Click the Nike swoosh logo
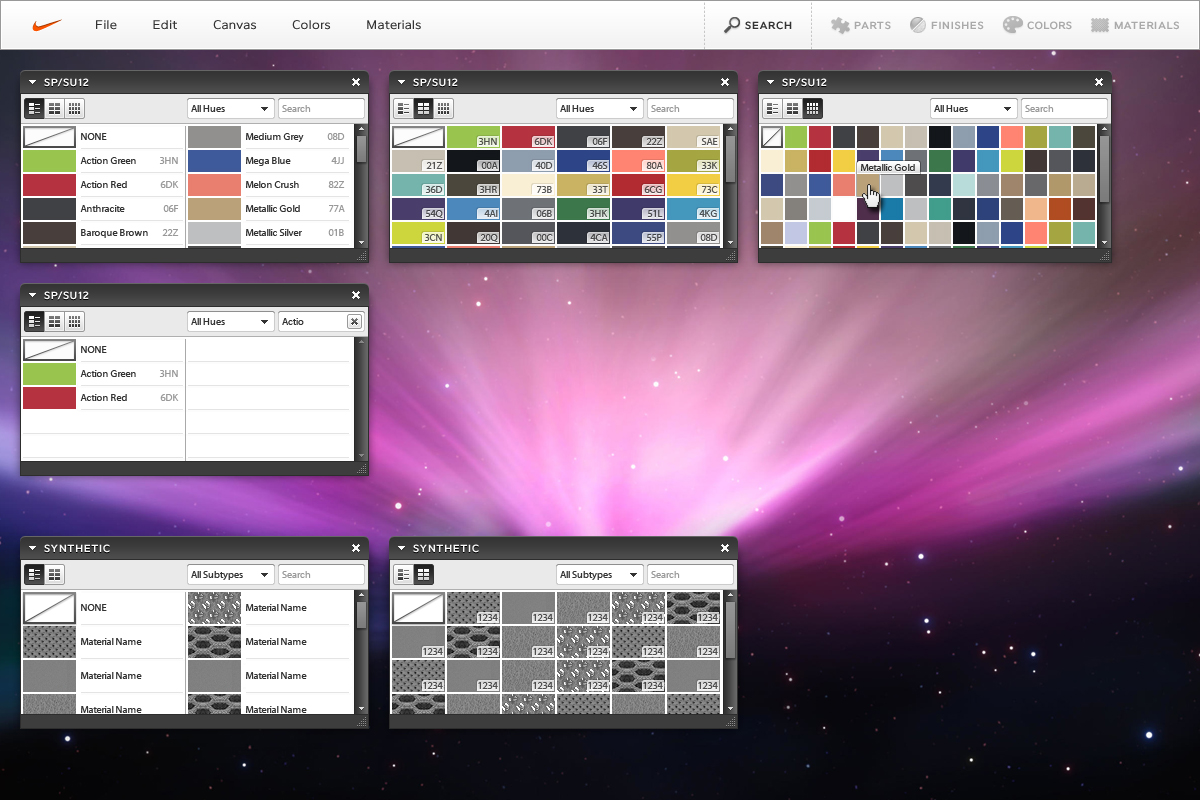This screenshot has width=1200, height=800. click(x=47, y=25)
